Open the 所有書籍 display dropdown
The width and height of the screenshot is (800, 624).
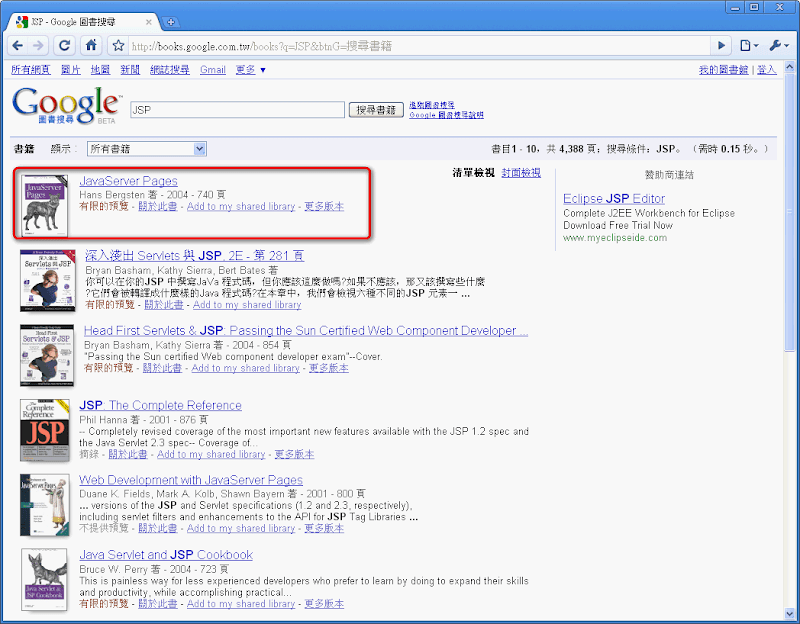click(146, 149)
